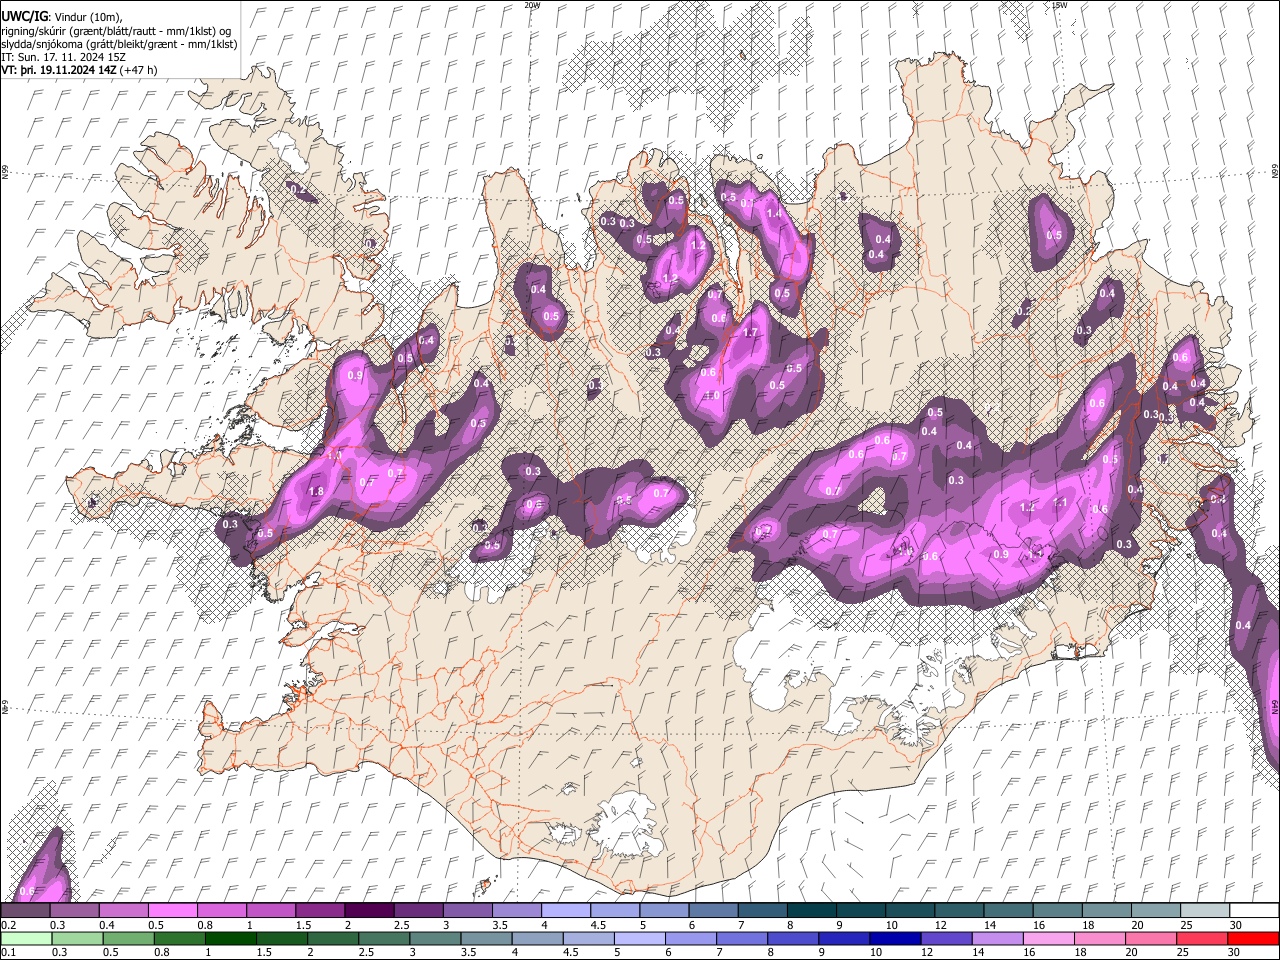Select the upper legend swatch between 18 and 20

(x=1108, y=910)
